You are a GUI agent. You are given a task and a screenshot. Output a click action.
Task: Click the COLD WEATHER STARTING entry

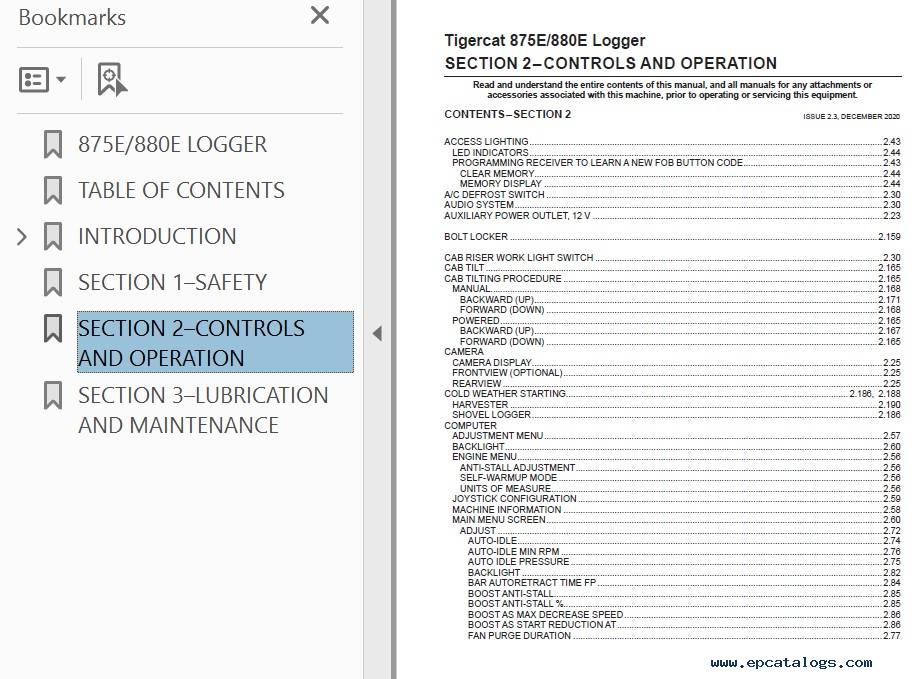[x=672, y=393]
